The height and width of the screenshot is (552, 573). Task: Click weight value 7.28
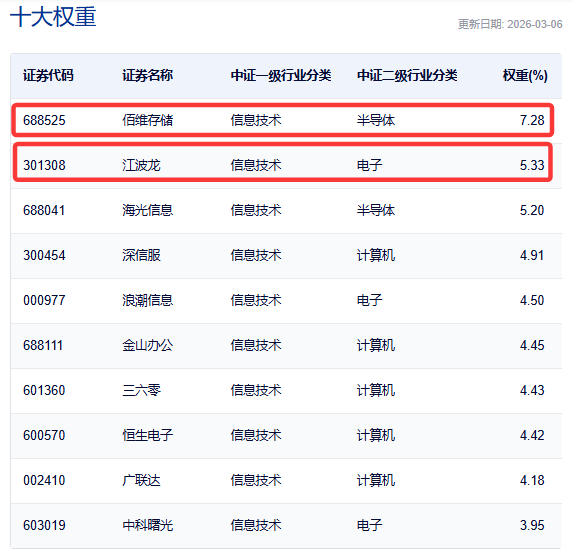(532, 120)
